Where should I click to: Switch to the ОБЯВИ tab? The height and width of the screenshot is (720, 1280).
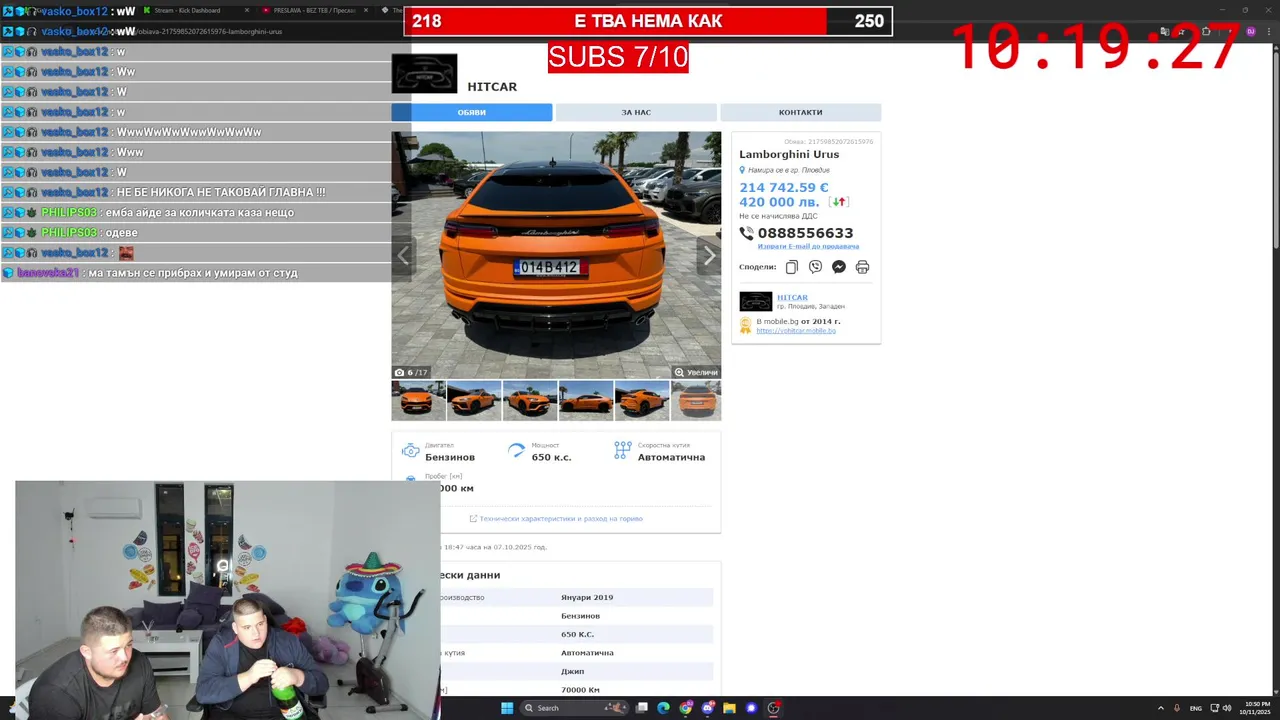(472, 112)
